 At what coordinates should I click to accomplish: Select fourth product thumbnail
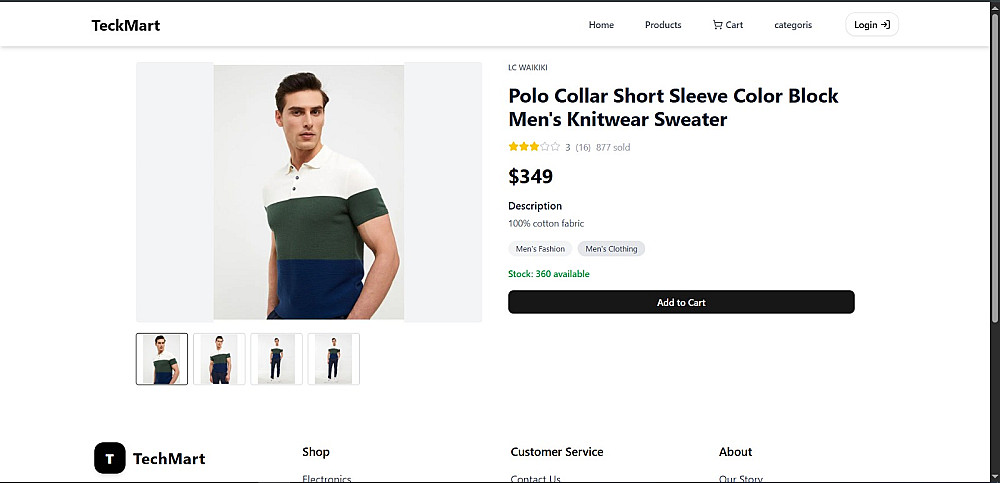(333, 359)
